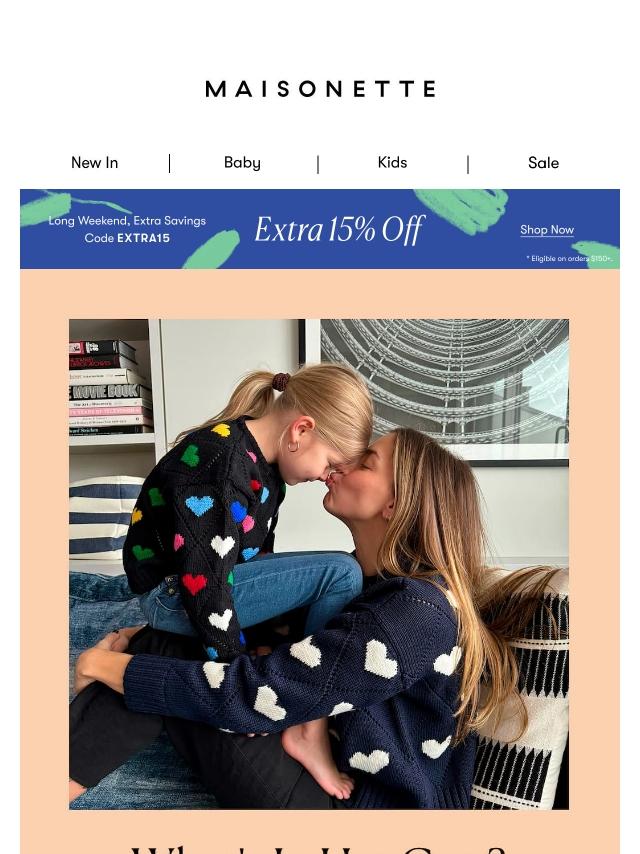Select the Code EXTRA15 promo text
Screen dimensions: 640x854
pyautogui.click(x=127, y=238)
